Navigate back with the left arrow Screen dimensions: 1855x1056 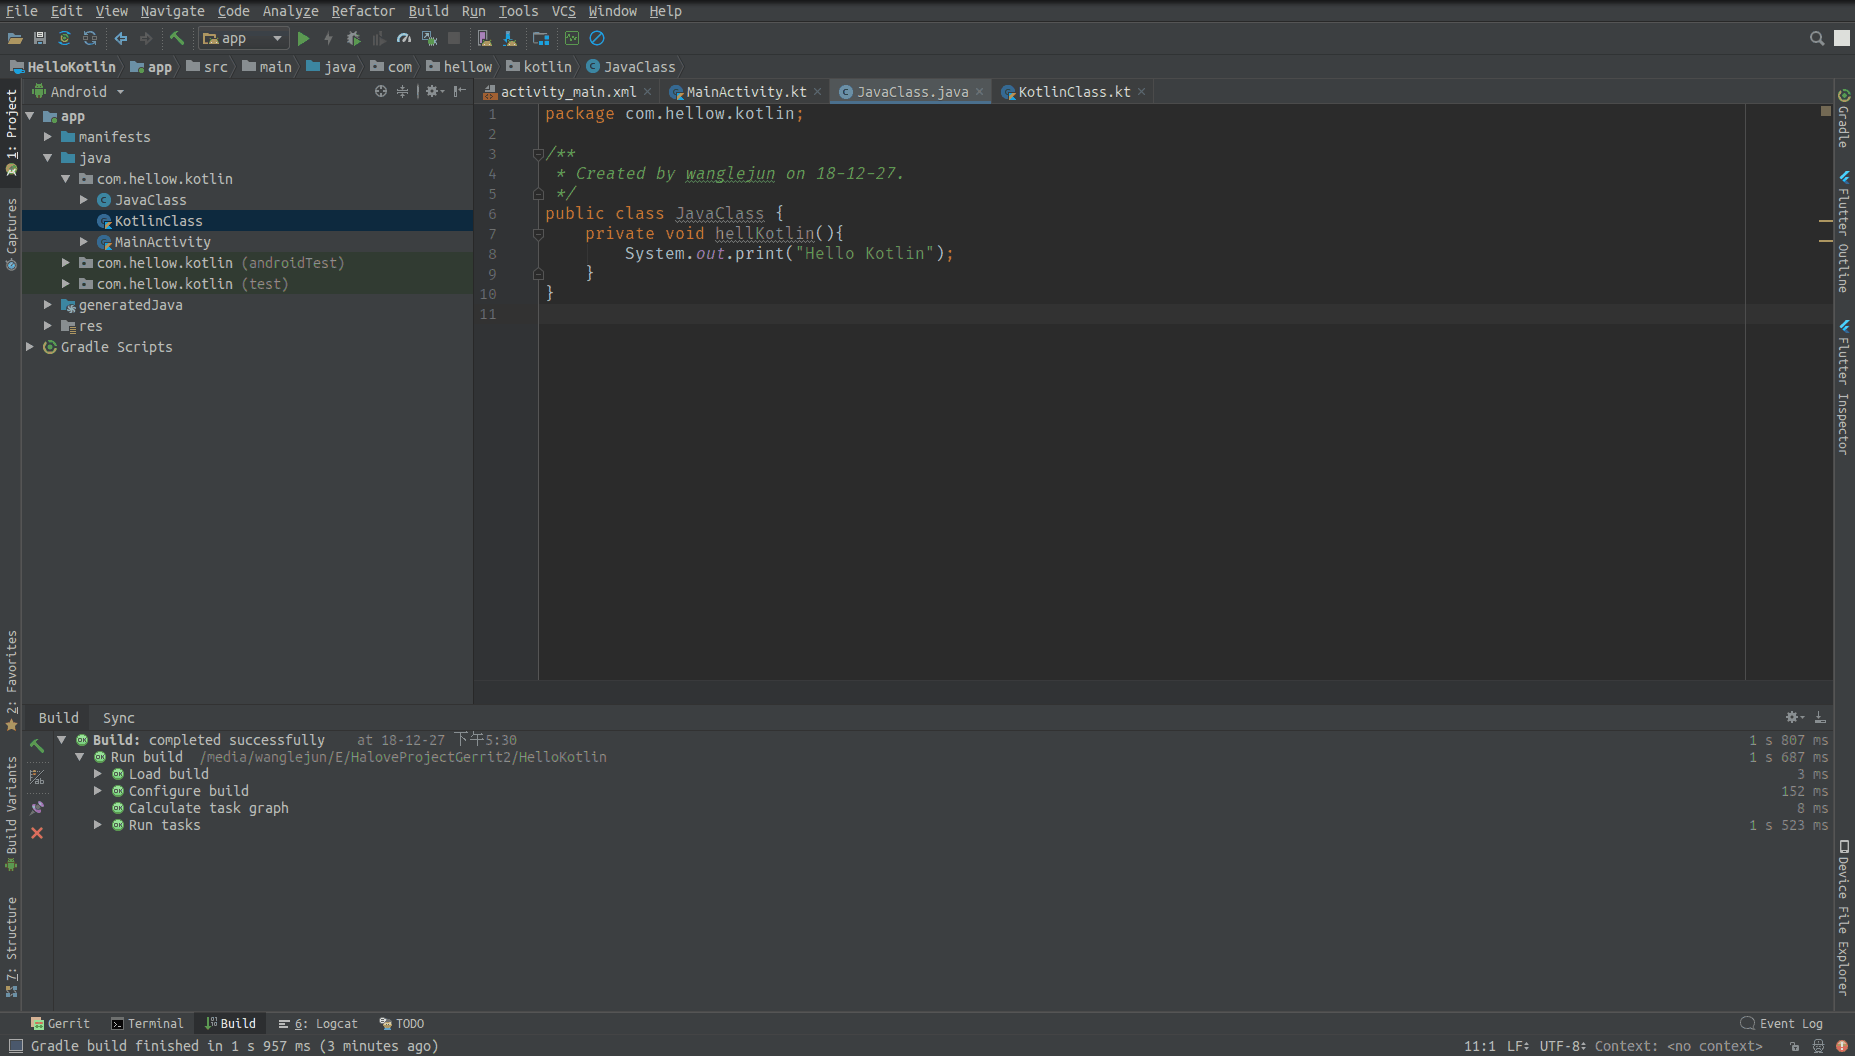(x=121, y=38)
